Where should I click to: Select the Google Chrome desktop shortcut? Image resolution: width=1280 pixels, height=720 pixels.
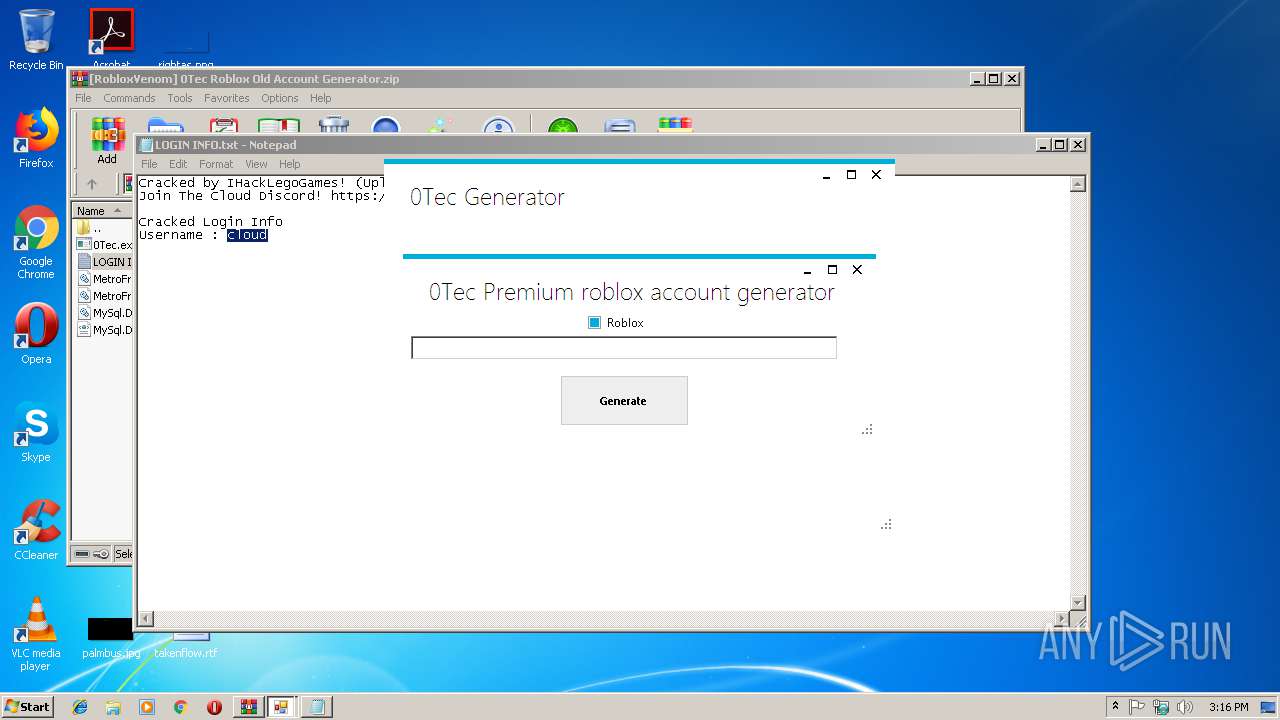tap(36, 243)
